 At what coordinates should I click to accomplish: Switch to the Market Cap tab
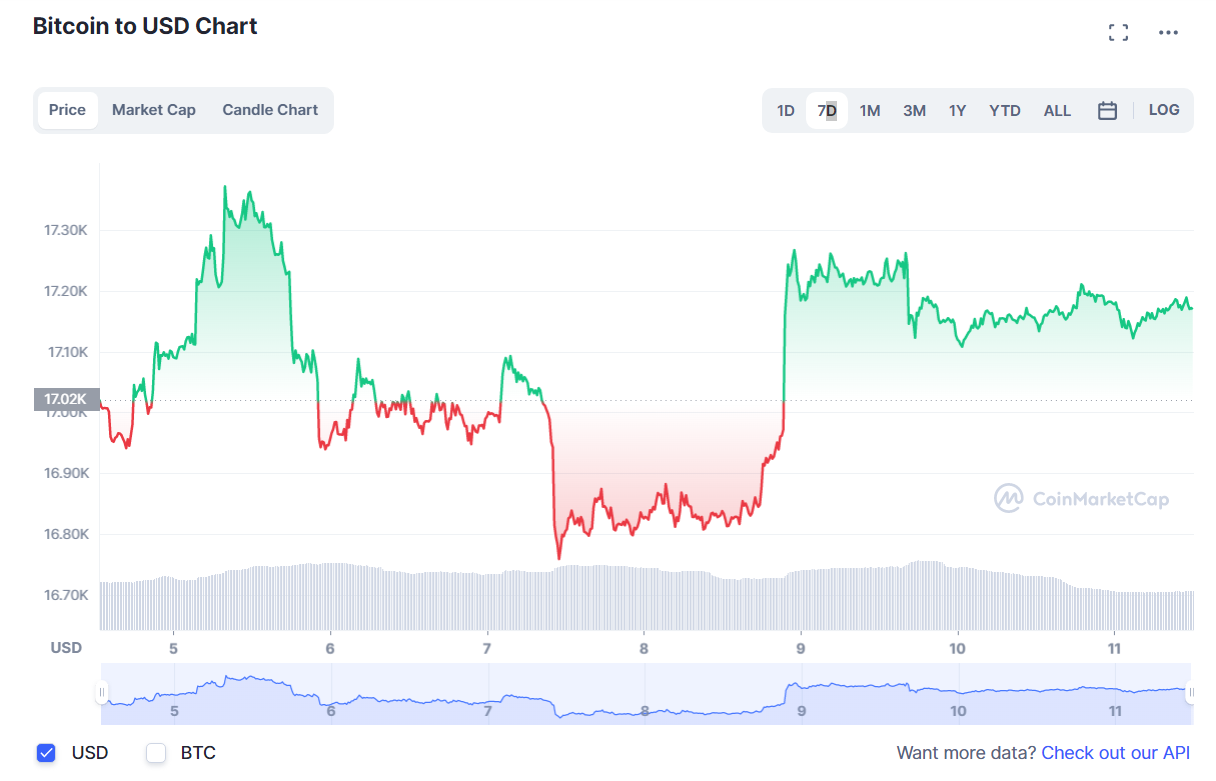(153, 110)
